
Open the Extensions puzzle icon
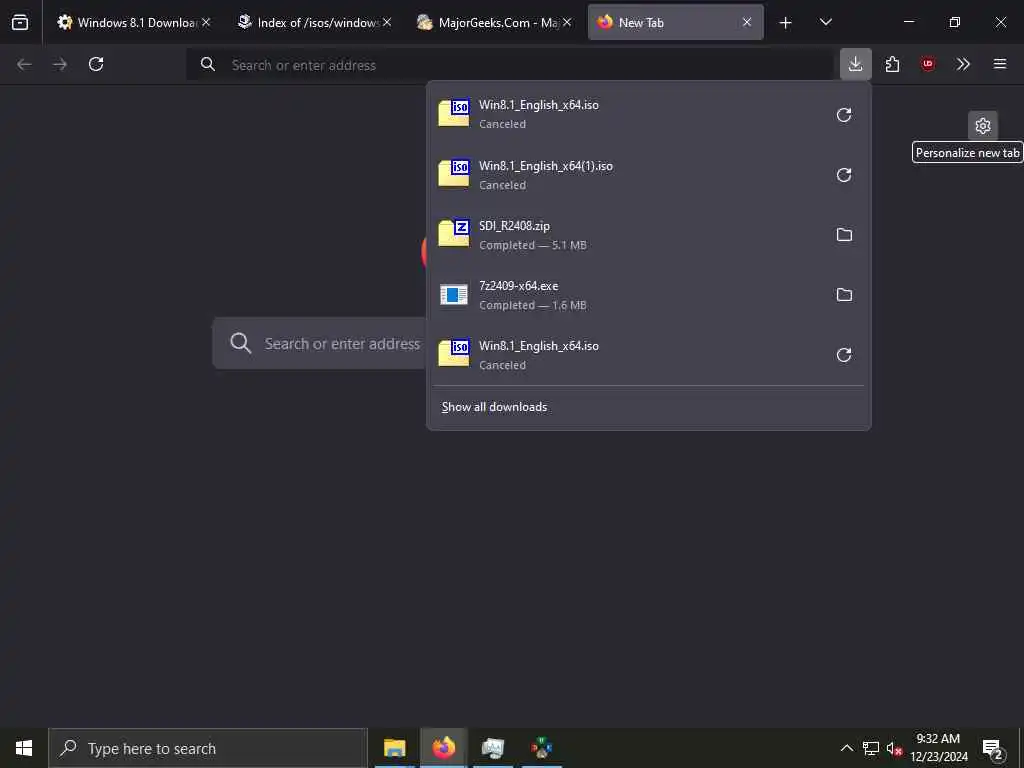pyautogui.click(x=892, y=64)
